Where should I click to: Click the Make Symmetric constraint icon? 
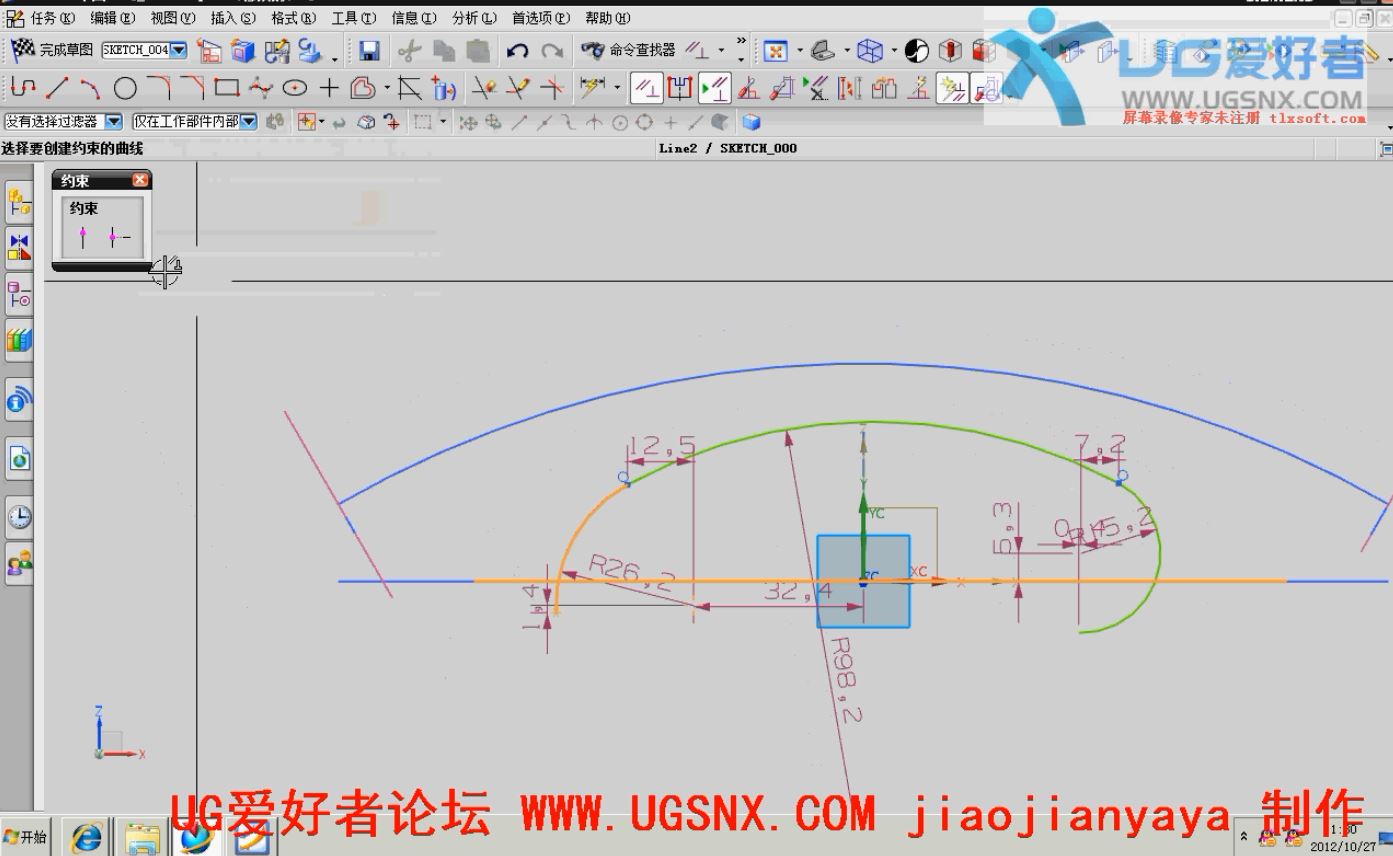[681, 88]
